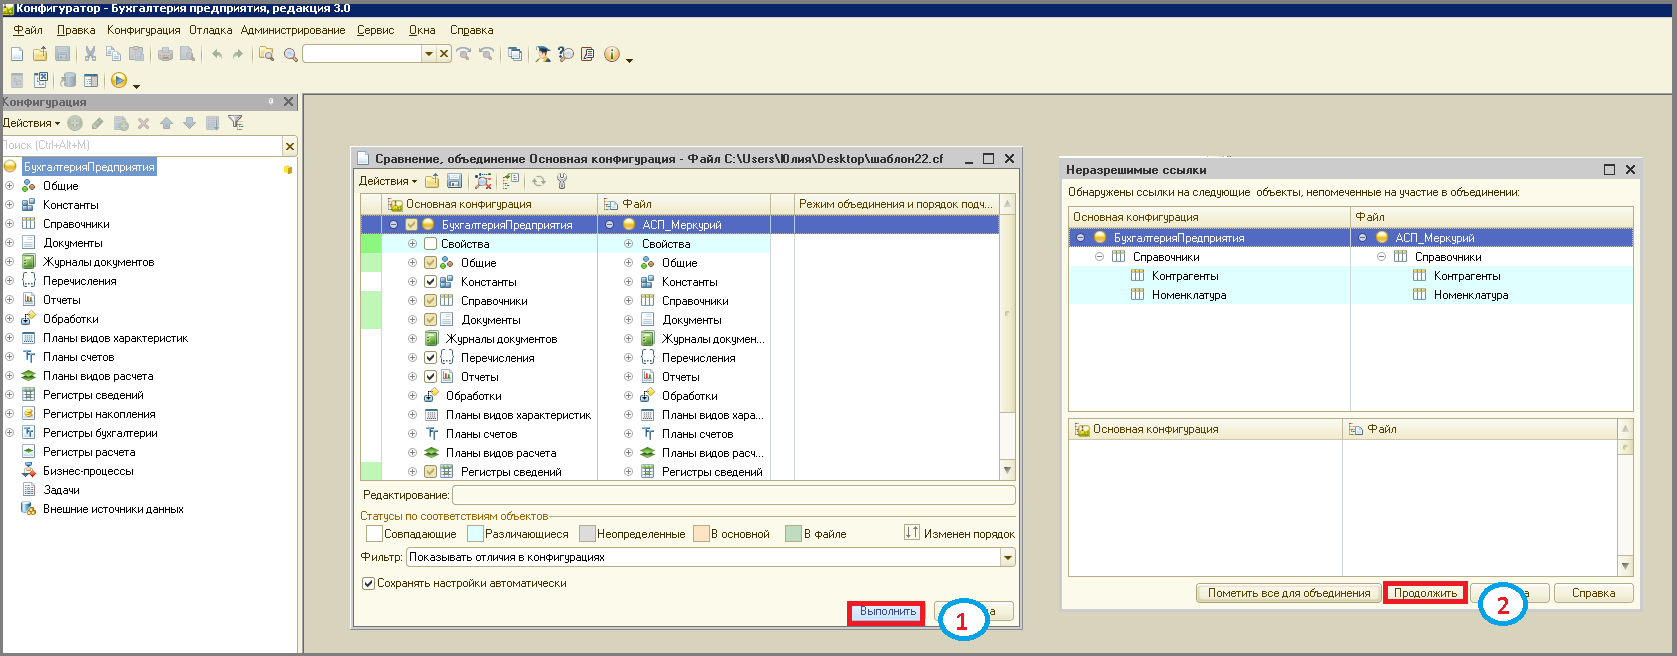Viewport: 1677px width, 656px height.
Task: Click Пометить все для объединения button
Action: 1288,593
